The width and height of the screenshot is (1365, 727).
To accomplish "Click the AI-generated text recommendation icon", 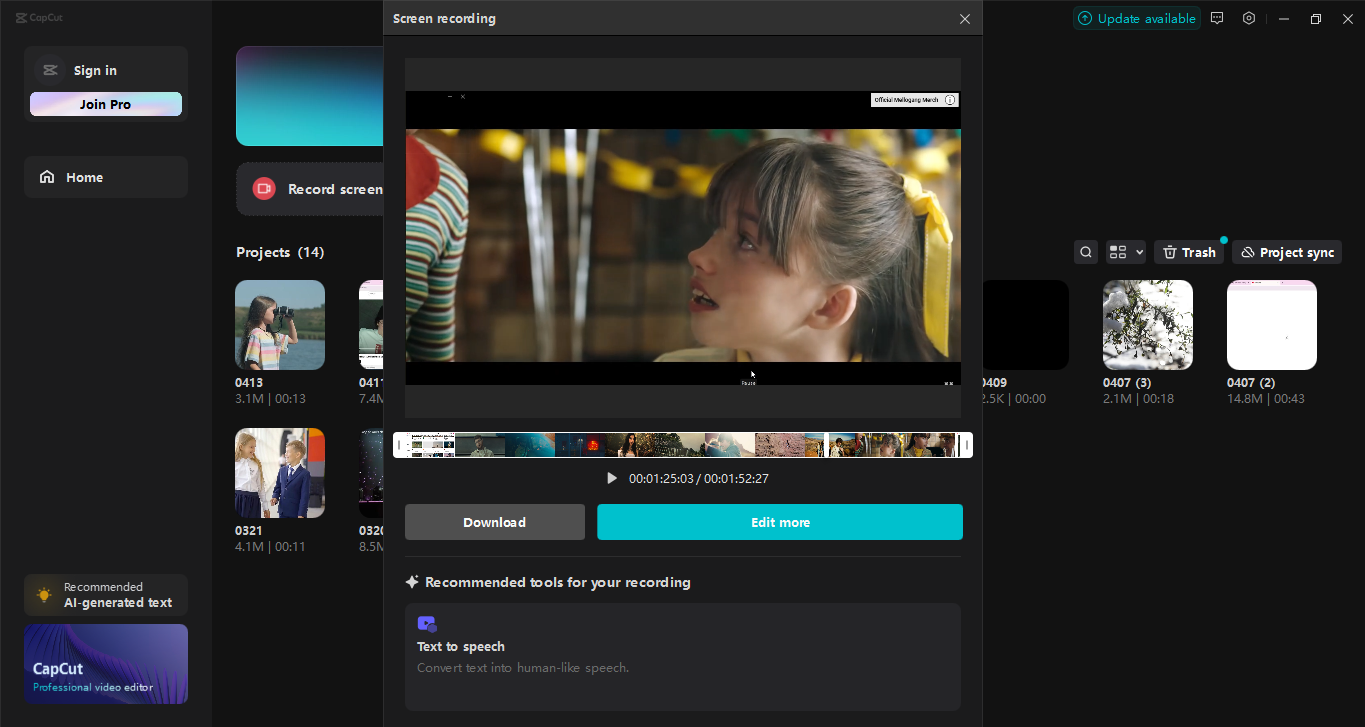I will [43, 594].
